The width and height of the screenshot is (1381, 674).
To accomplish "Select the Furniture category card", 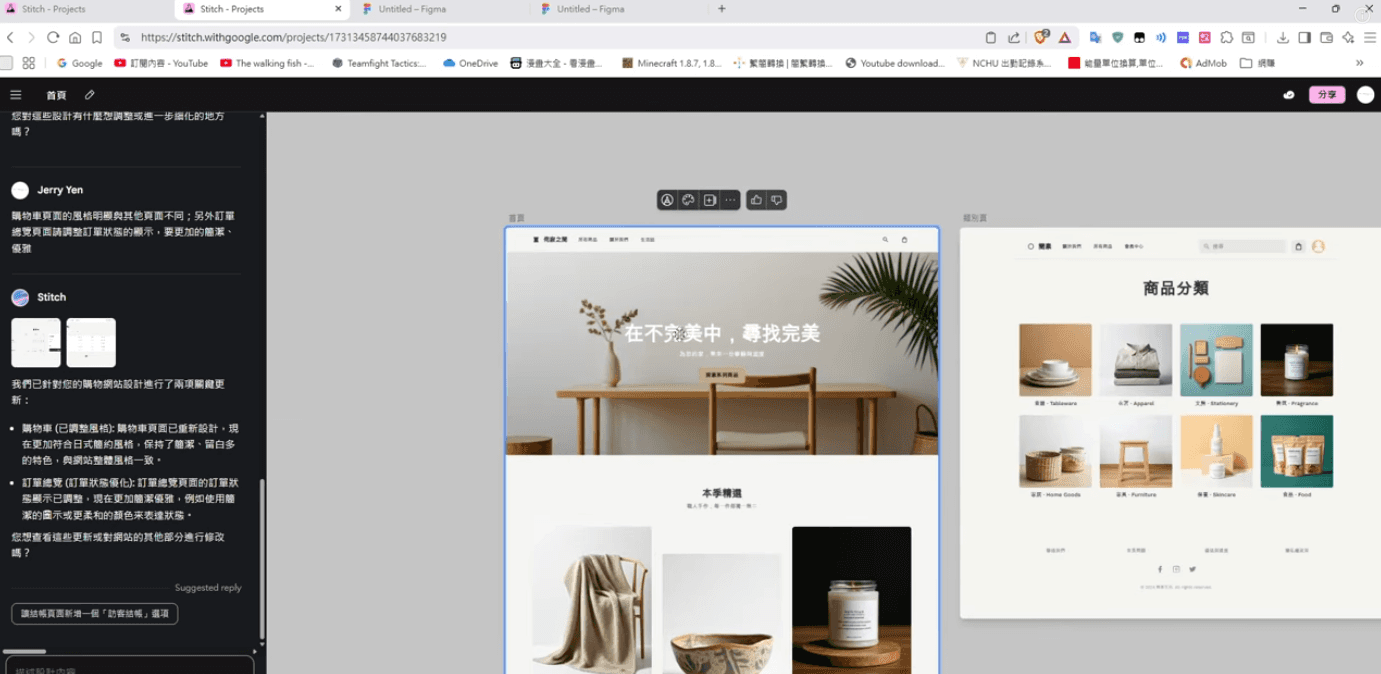I will click(x=1136, y=456).
